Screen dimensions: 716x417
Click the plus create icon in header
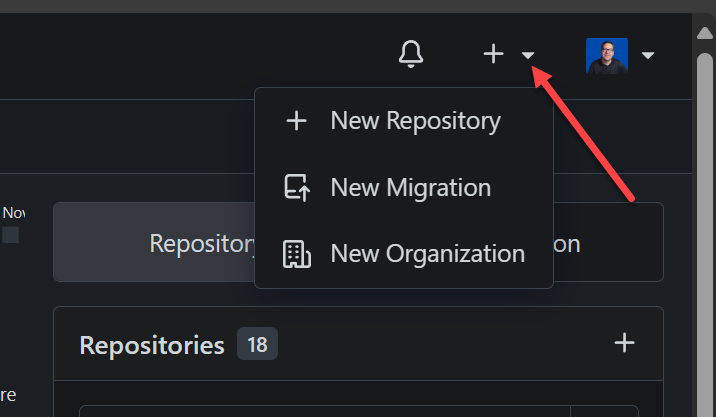coord(493,54)
